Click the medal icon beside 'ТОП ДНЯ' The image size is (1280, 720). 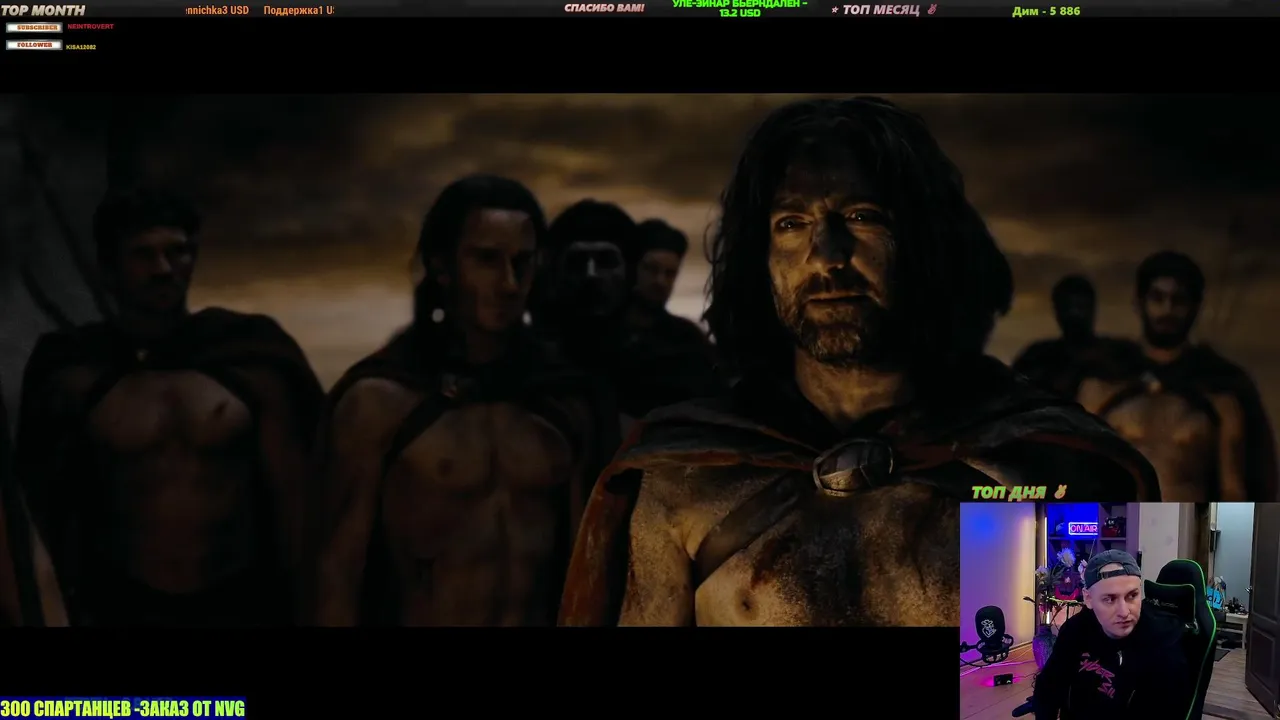[x=1060, y=492]
